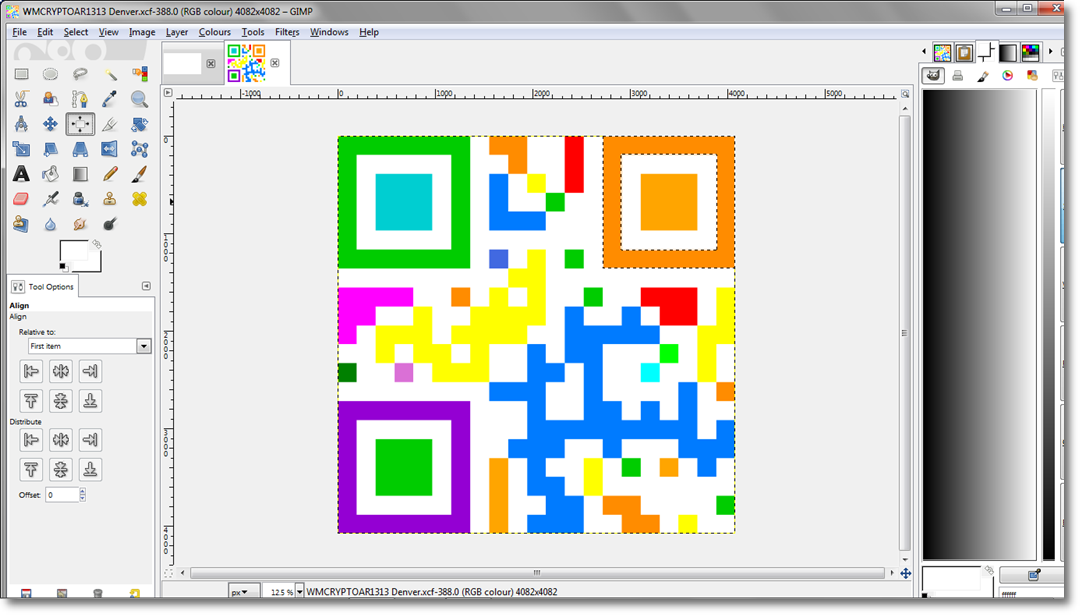Select the Cage Transform tool
The height and width of the screenshot is (615, 1080).
(x=139, y=149)
